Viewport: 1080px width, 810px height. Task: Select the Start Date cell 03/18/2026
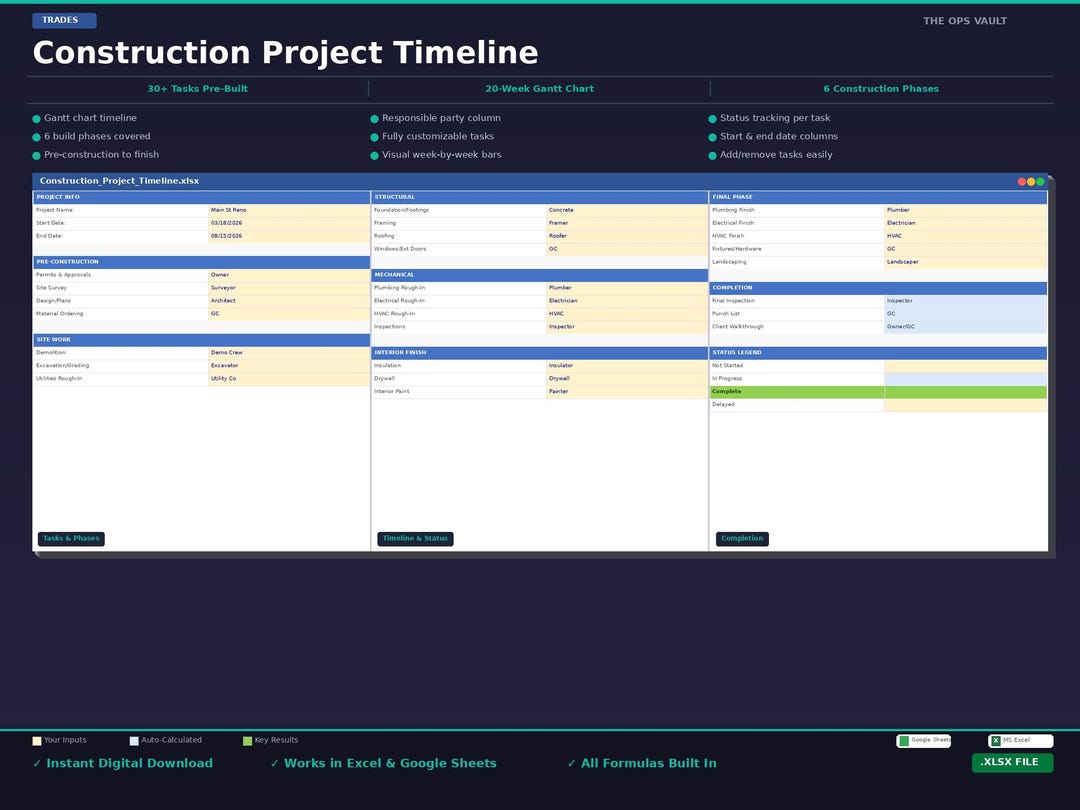point(289,223)
